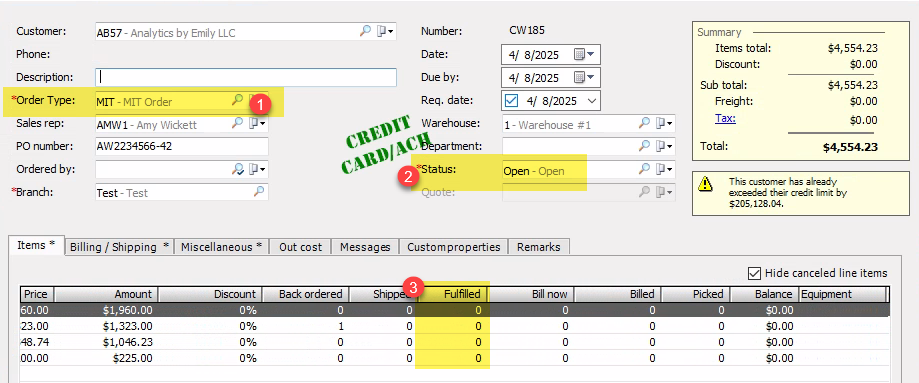The width and height of the screenshot is (919, 383).
Task: Sort by the Amount column header
Action: 107,294
